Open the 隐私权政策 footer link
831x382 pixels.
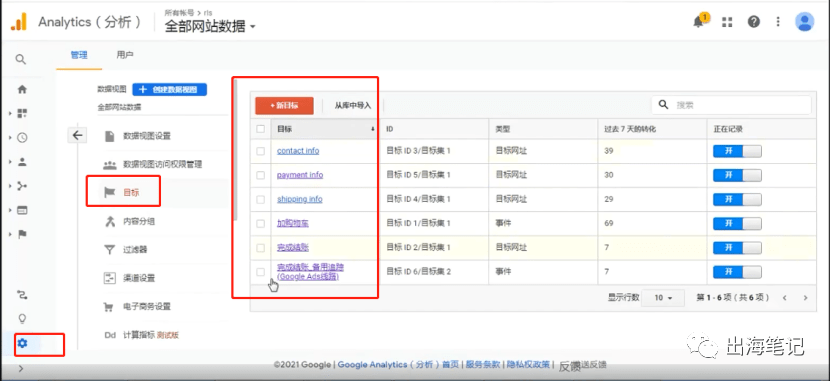pos(528,365)
